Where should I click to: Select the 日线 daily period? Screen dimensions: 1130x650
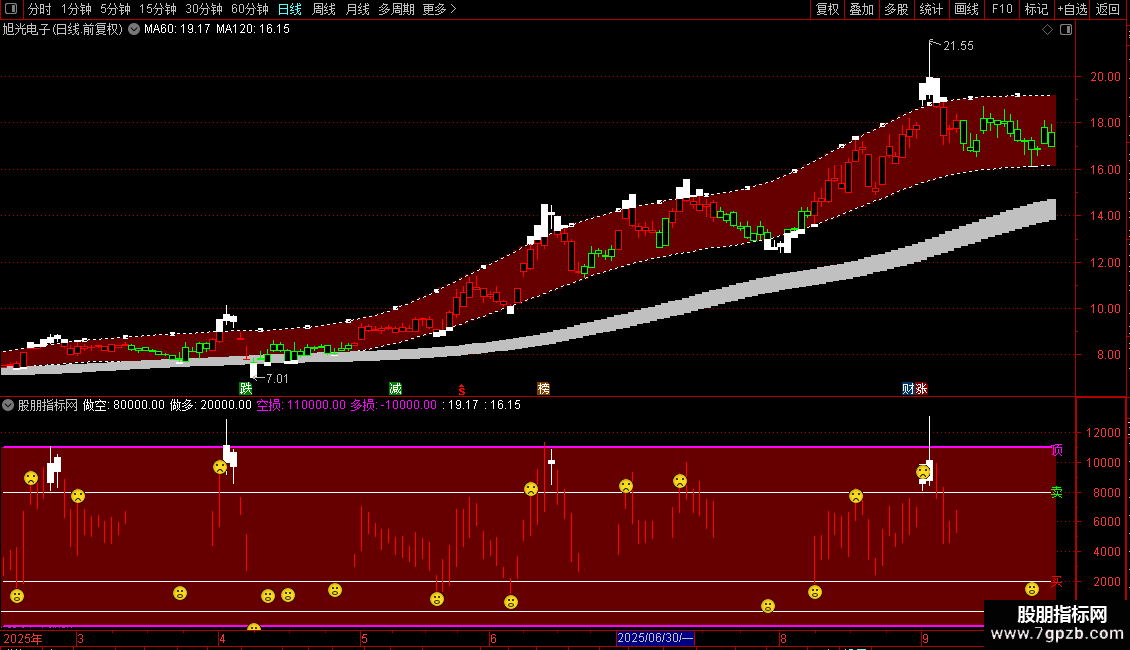click(290, 9)
